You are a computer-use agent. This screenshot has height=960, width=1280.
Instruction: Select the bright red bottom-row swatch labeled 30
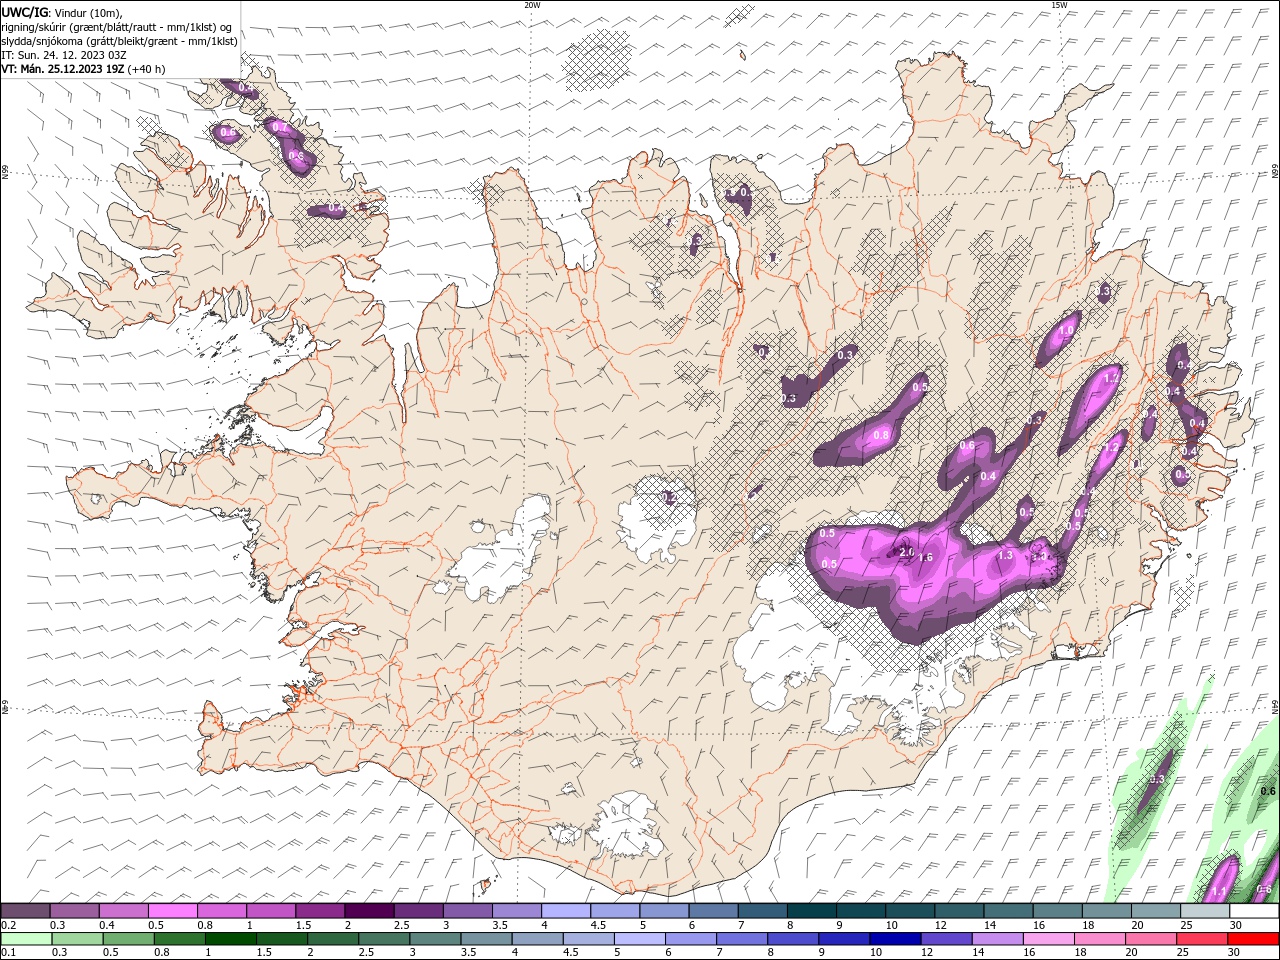click(x=1254, y=939)
